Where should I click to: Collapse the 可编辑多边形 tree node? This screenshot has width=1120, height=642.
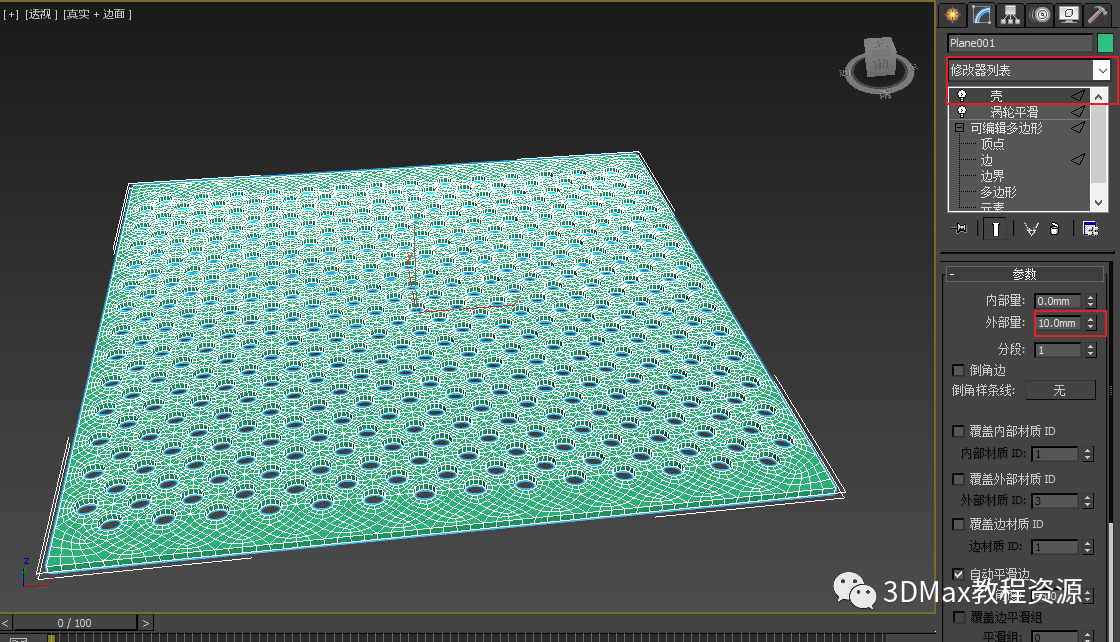coord(959,128)
